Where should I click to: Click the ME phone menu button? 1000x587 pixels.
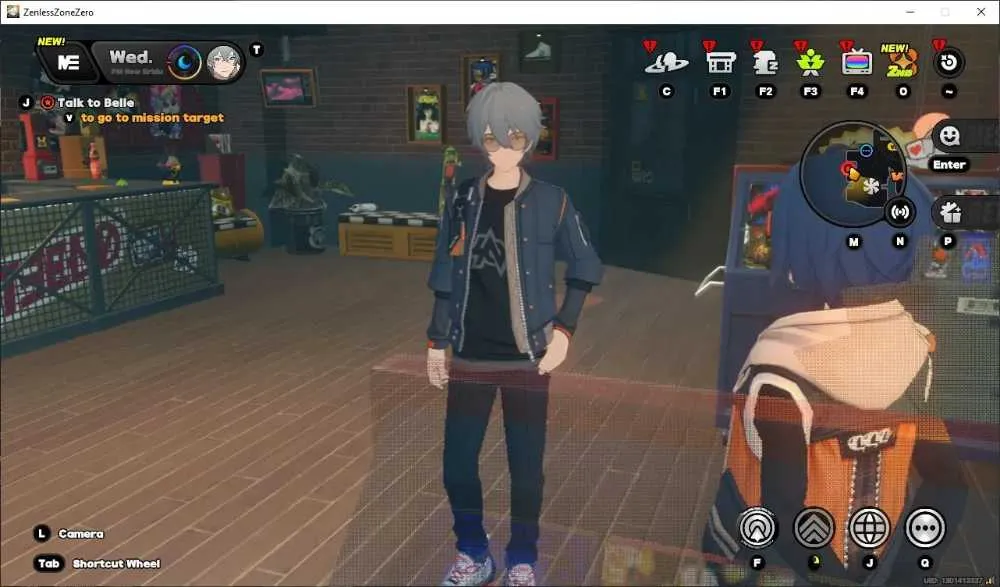coord(68,63)
